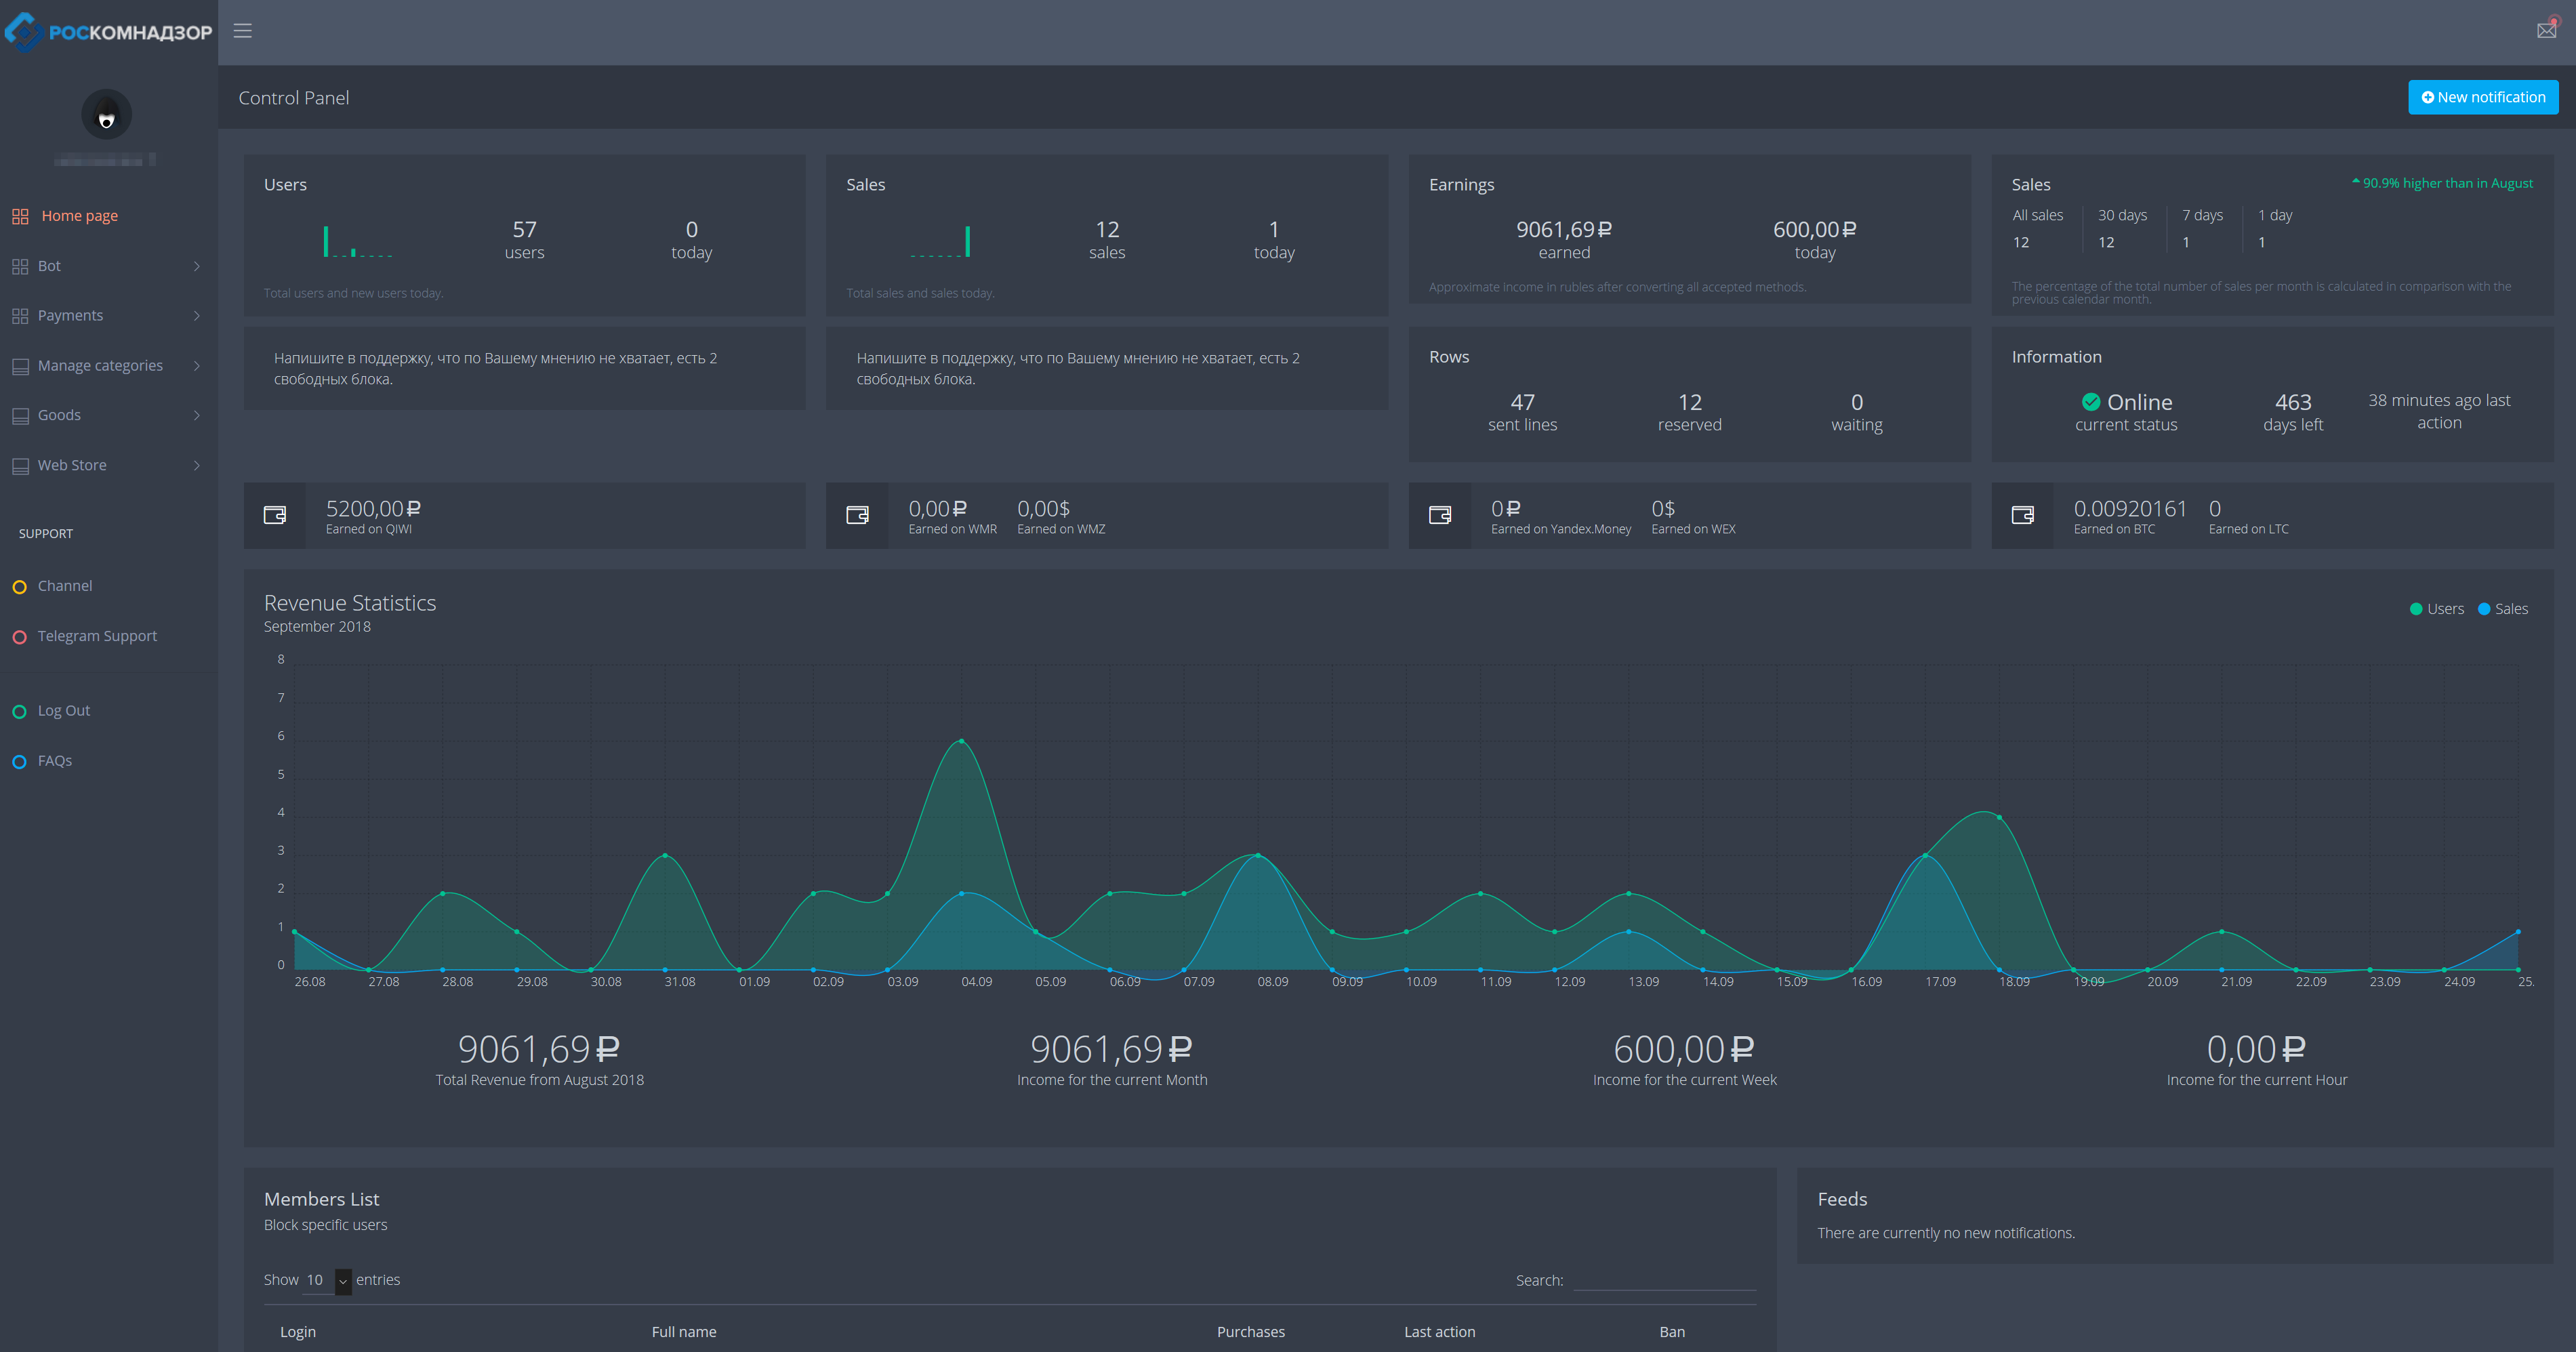Click the 04.09 peak chart point
2576x1352 pixels.
[961, 741]
